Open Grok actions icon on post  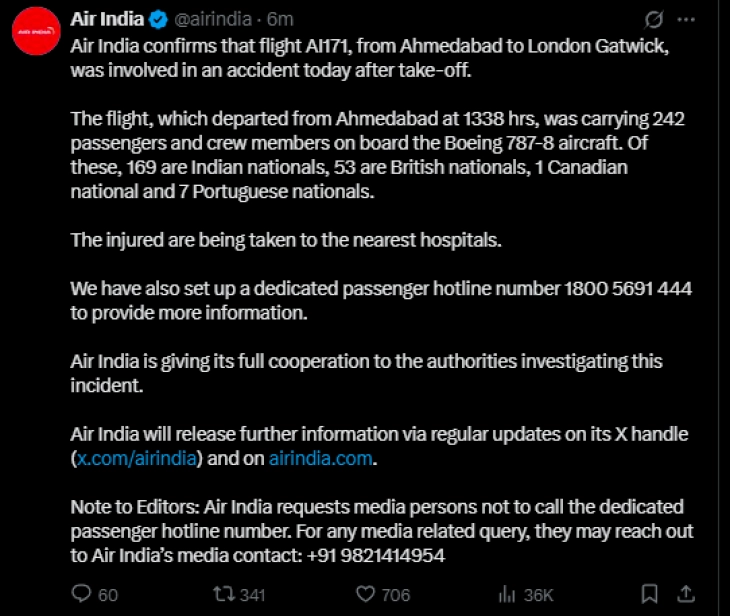pyautogui.click(x=655, y=19)
